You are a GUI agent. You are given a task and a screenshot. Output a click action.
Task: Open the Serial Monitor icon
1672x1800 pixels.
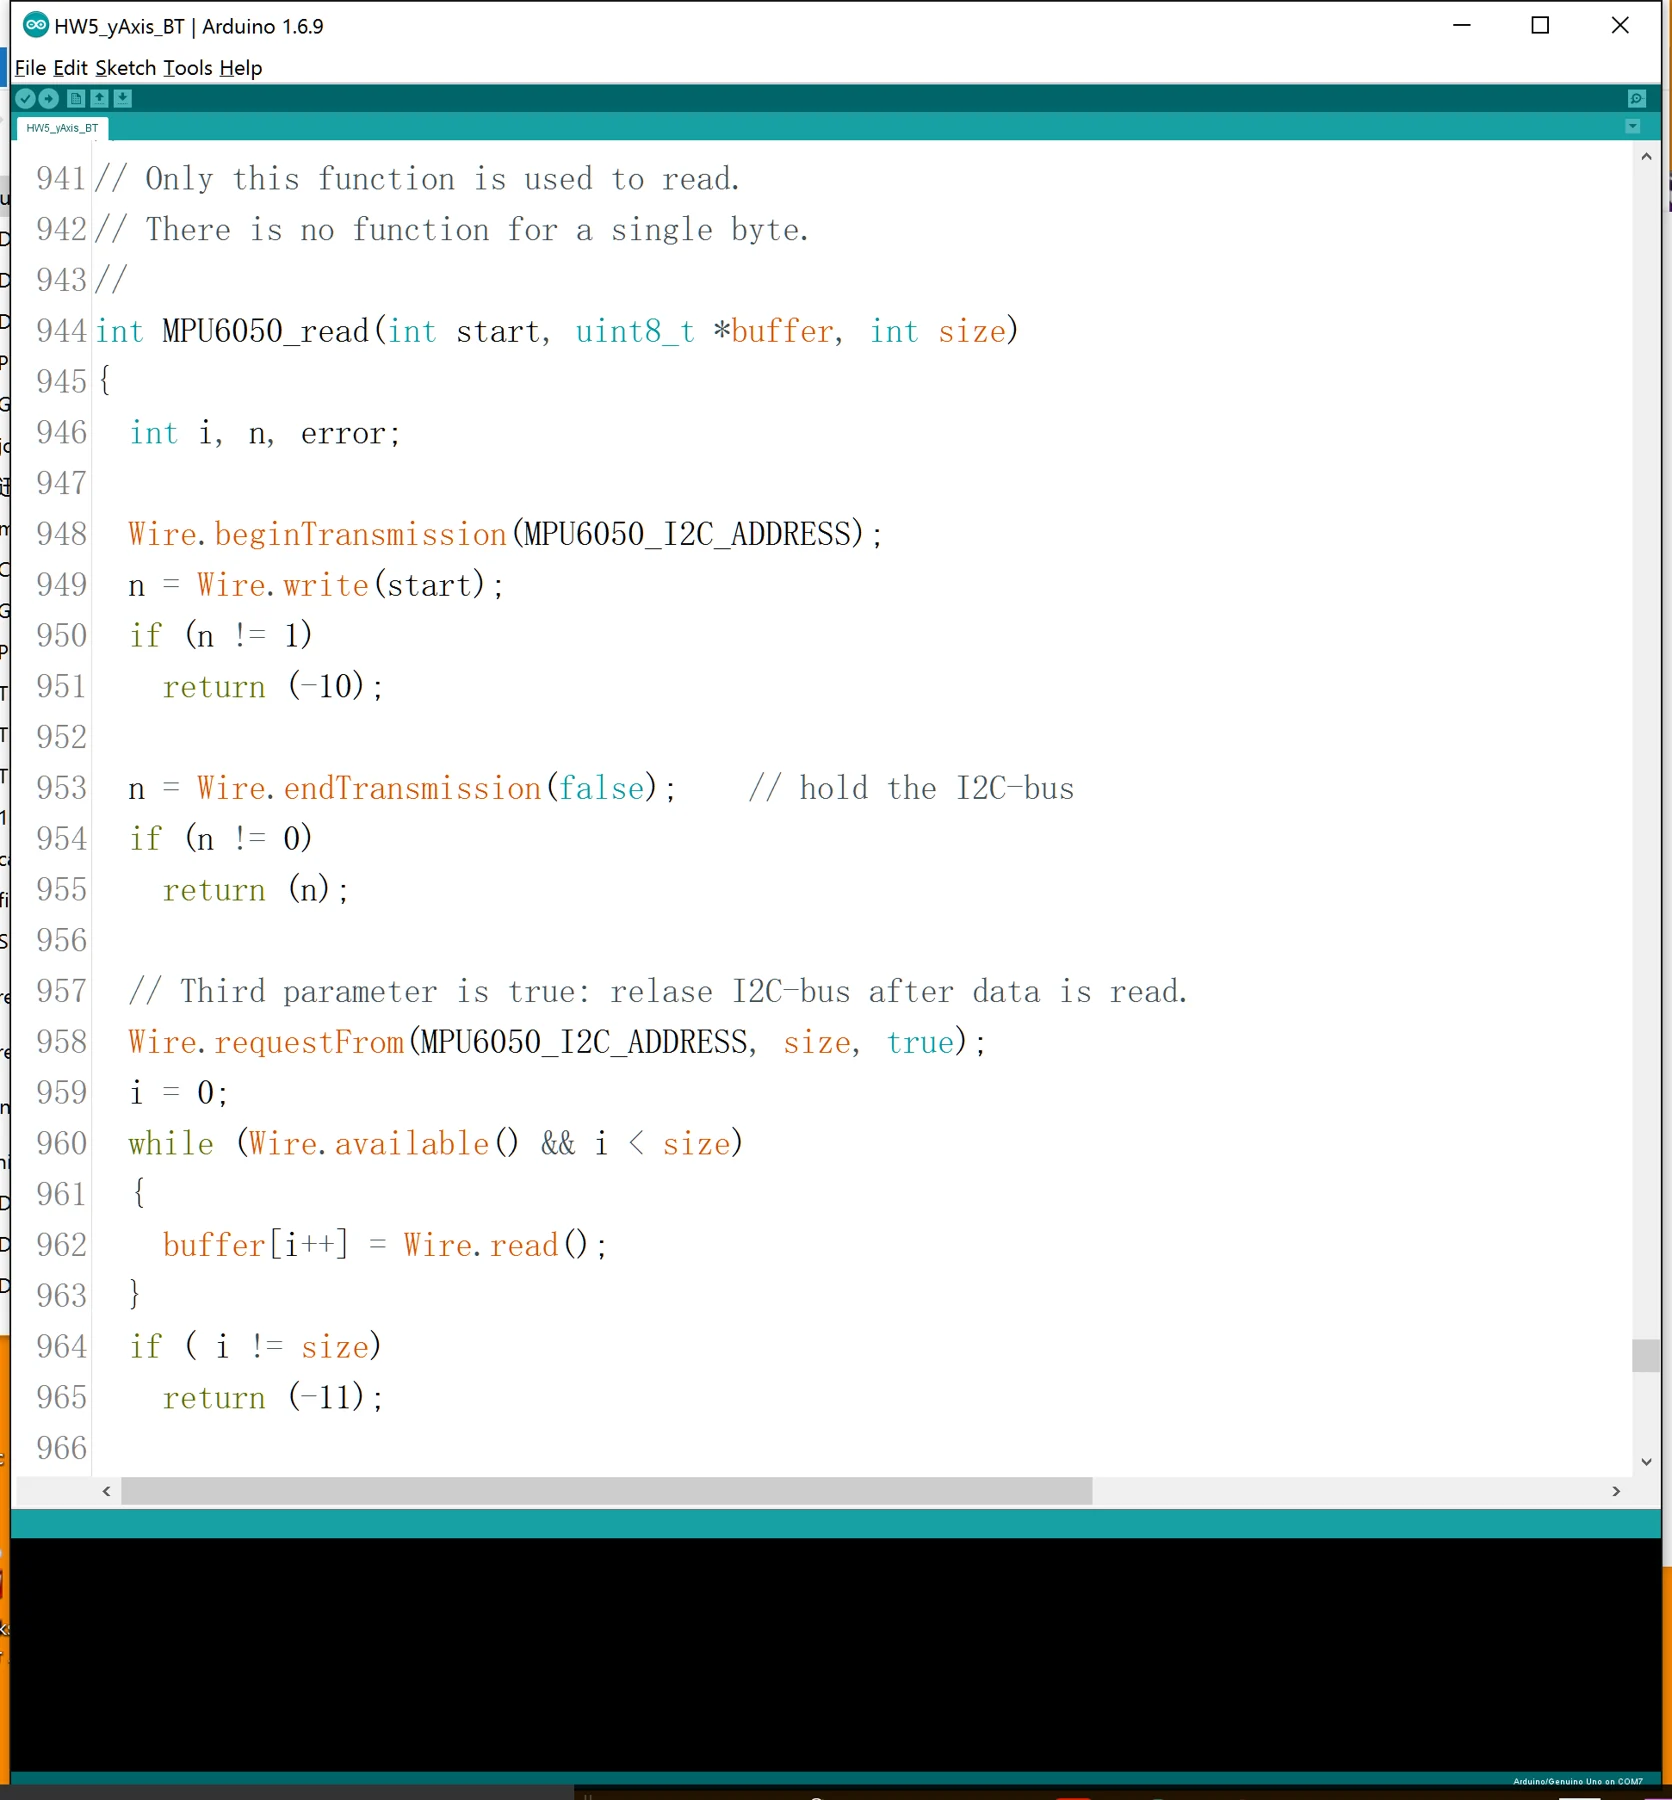click(x=1636, y=98)
